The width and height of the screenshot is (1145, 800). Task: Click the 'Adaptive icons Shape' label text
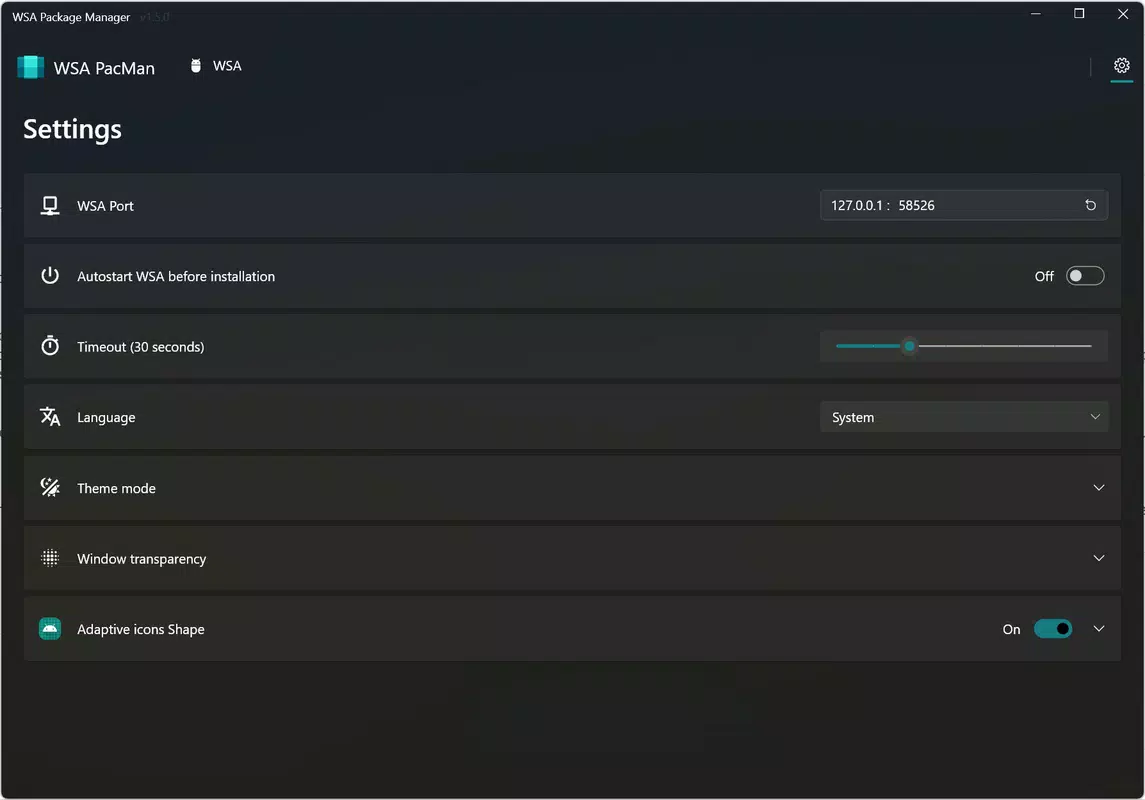(140, 629)
